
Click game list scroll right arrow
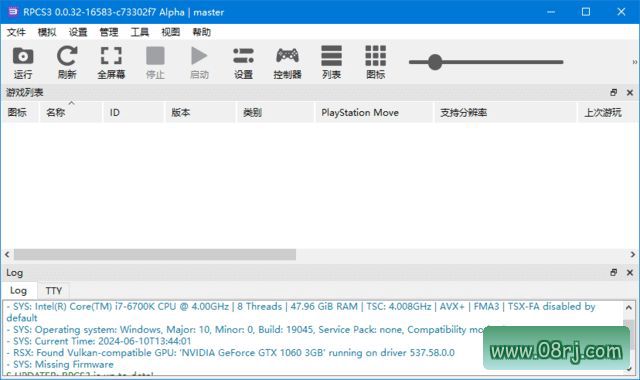click(x=632, y=254)
